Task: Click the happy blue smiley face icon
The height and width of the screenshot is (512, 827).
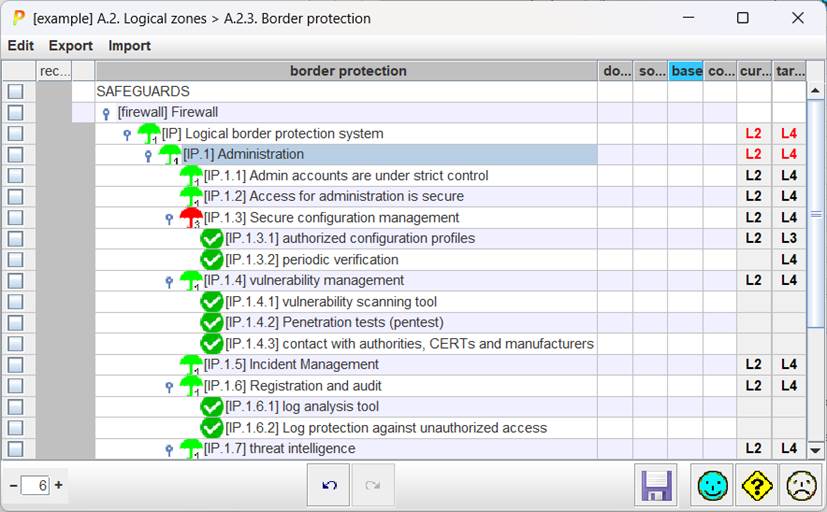Action: click(x=712, y=485)
